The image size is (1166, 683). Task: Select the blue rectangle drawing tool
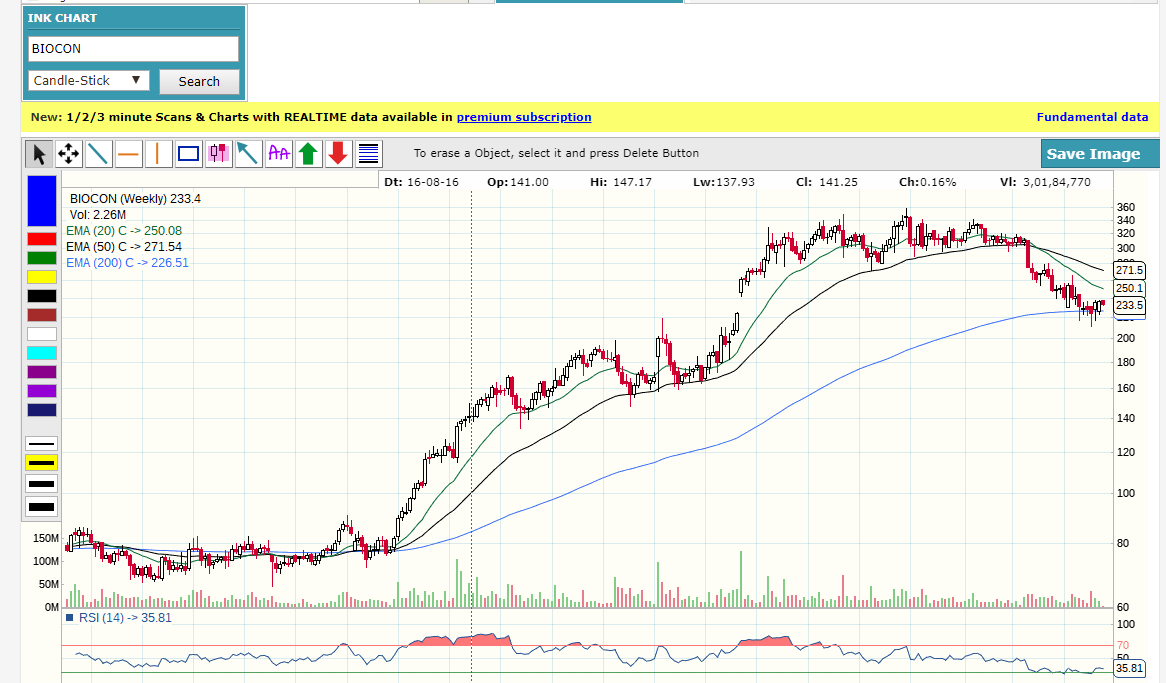(x=189, y=154)
